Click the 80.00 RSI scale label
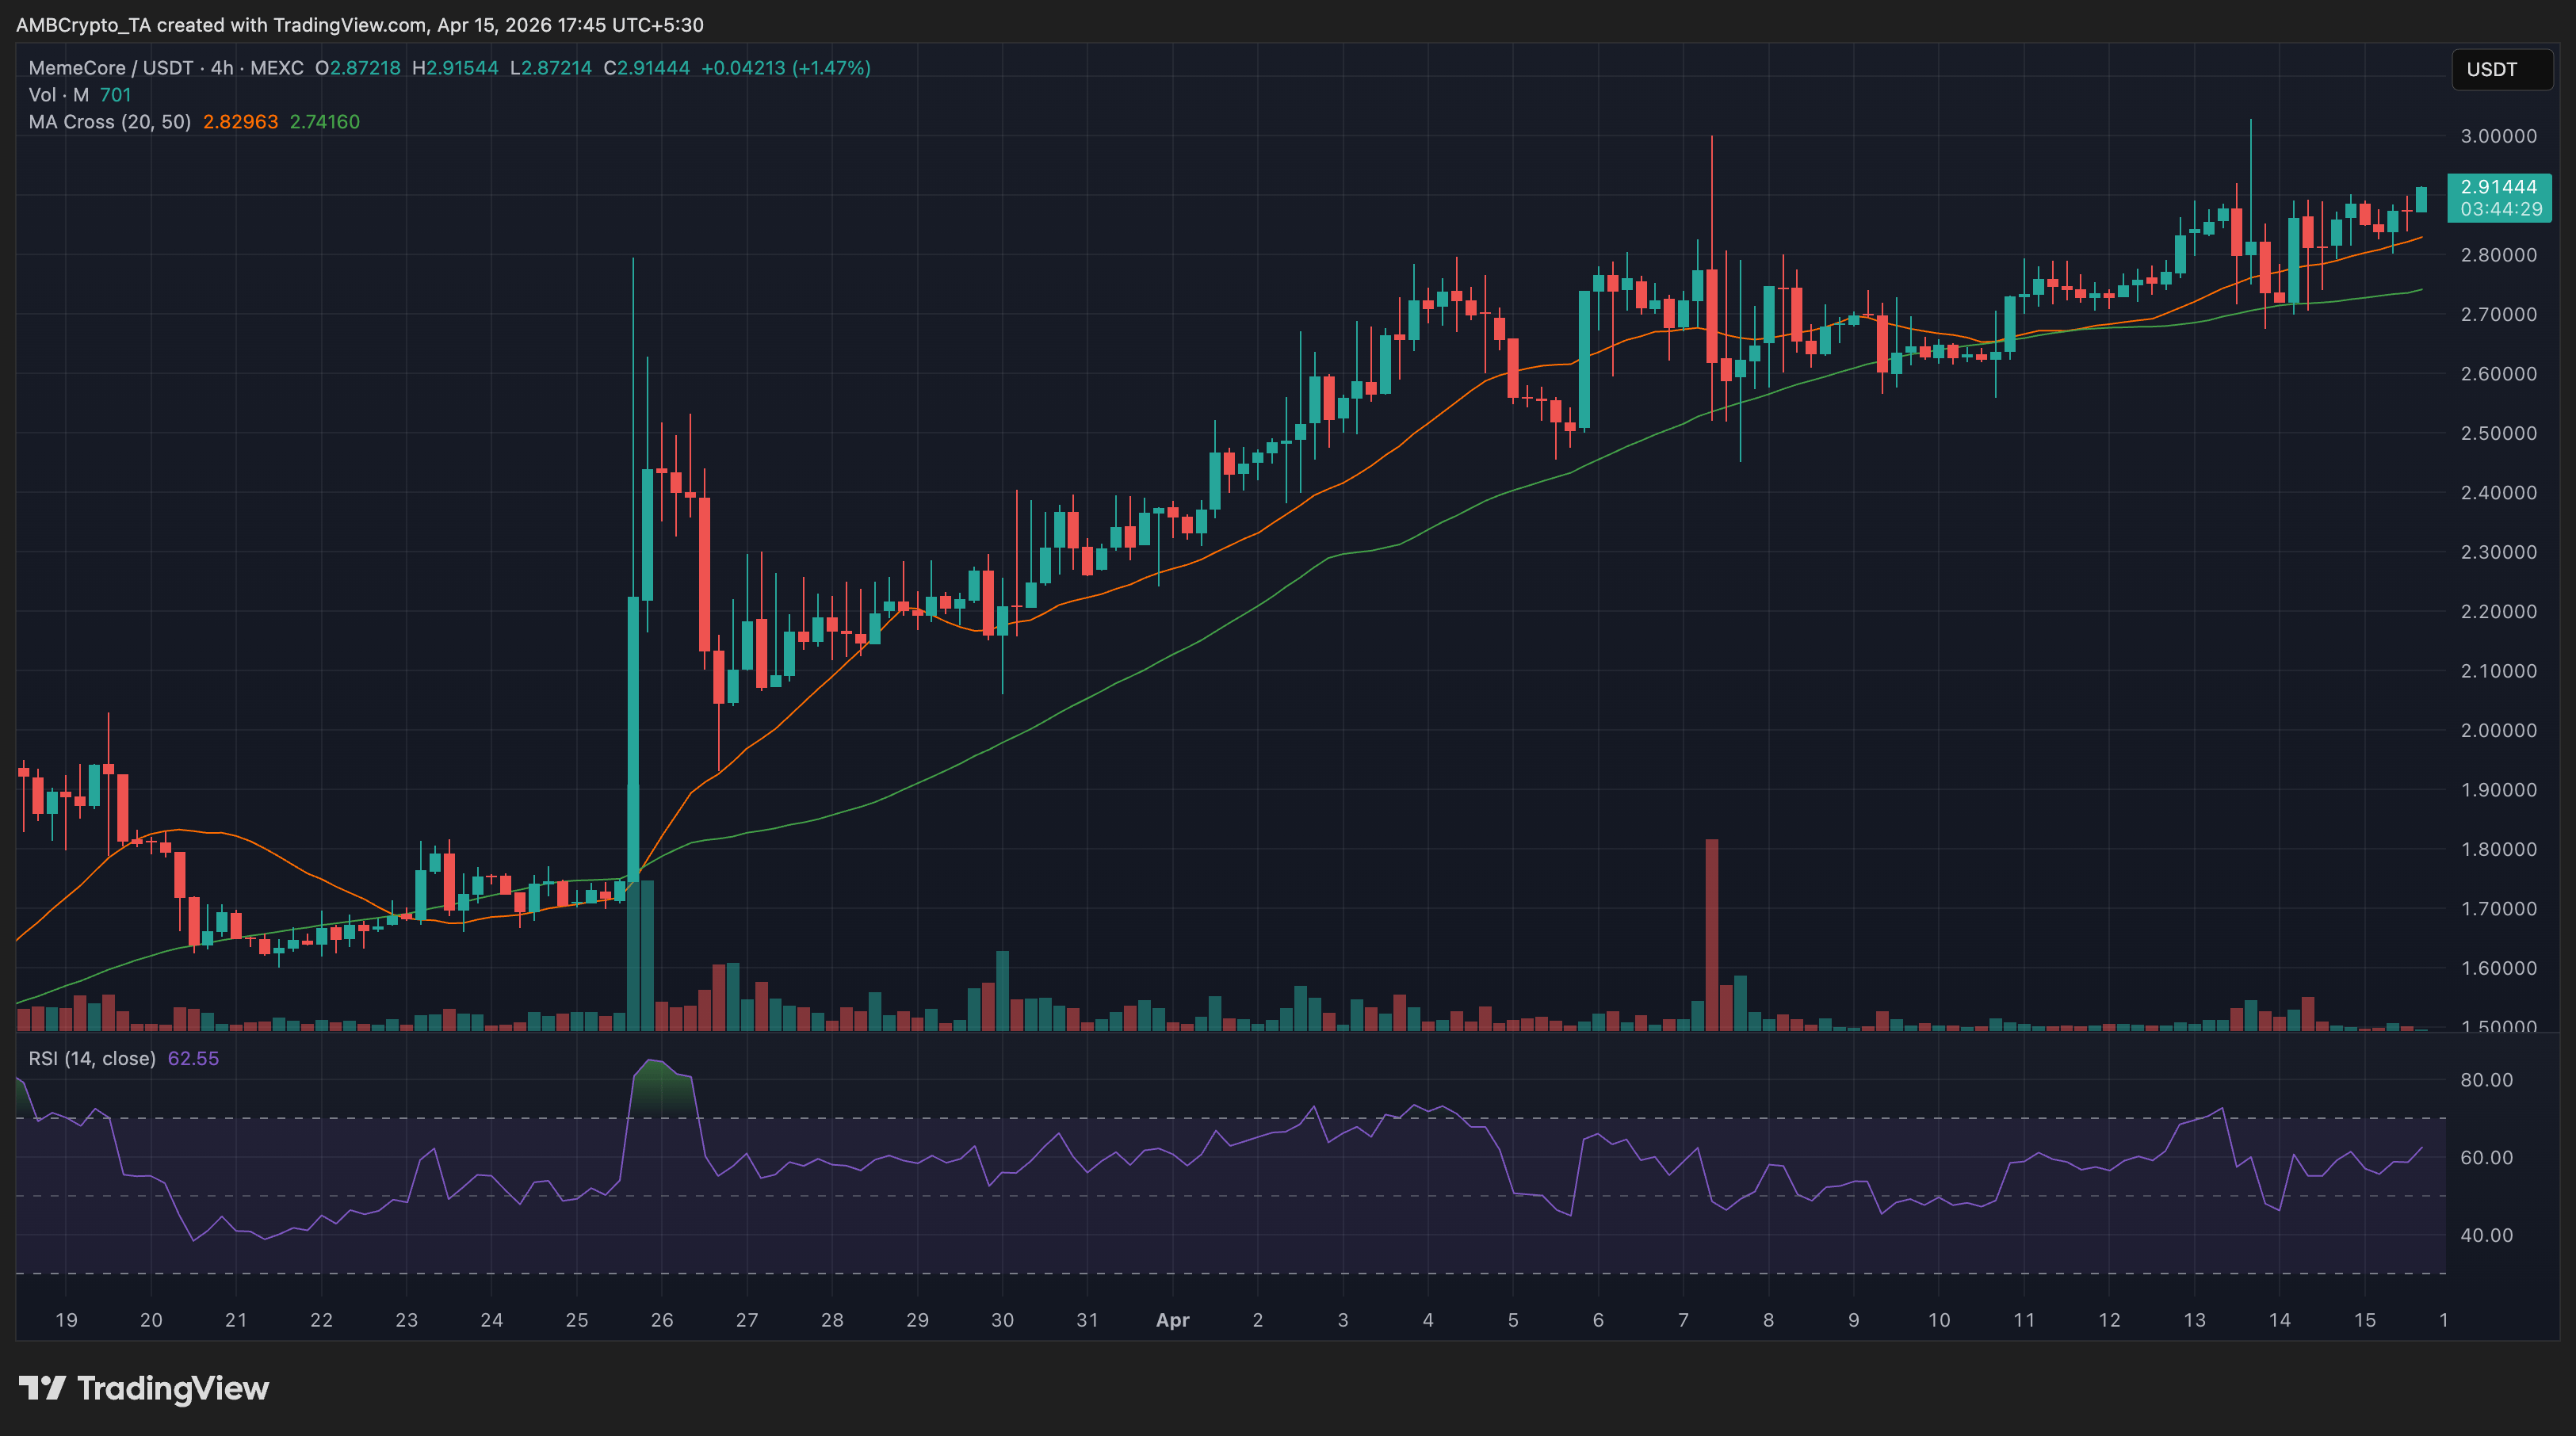 (x=2486, y=1080)
